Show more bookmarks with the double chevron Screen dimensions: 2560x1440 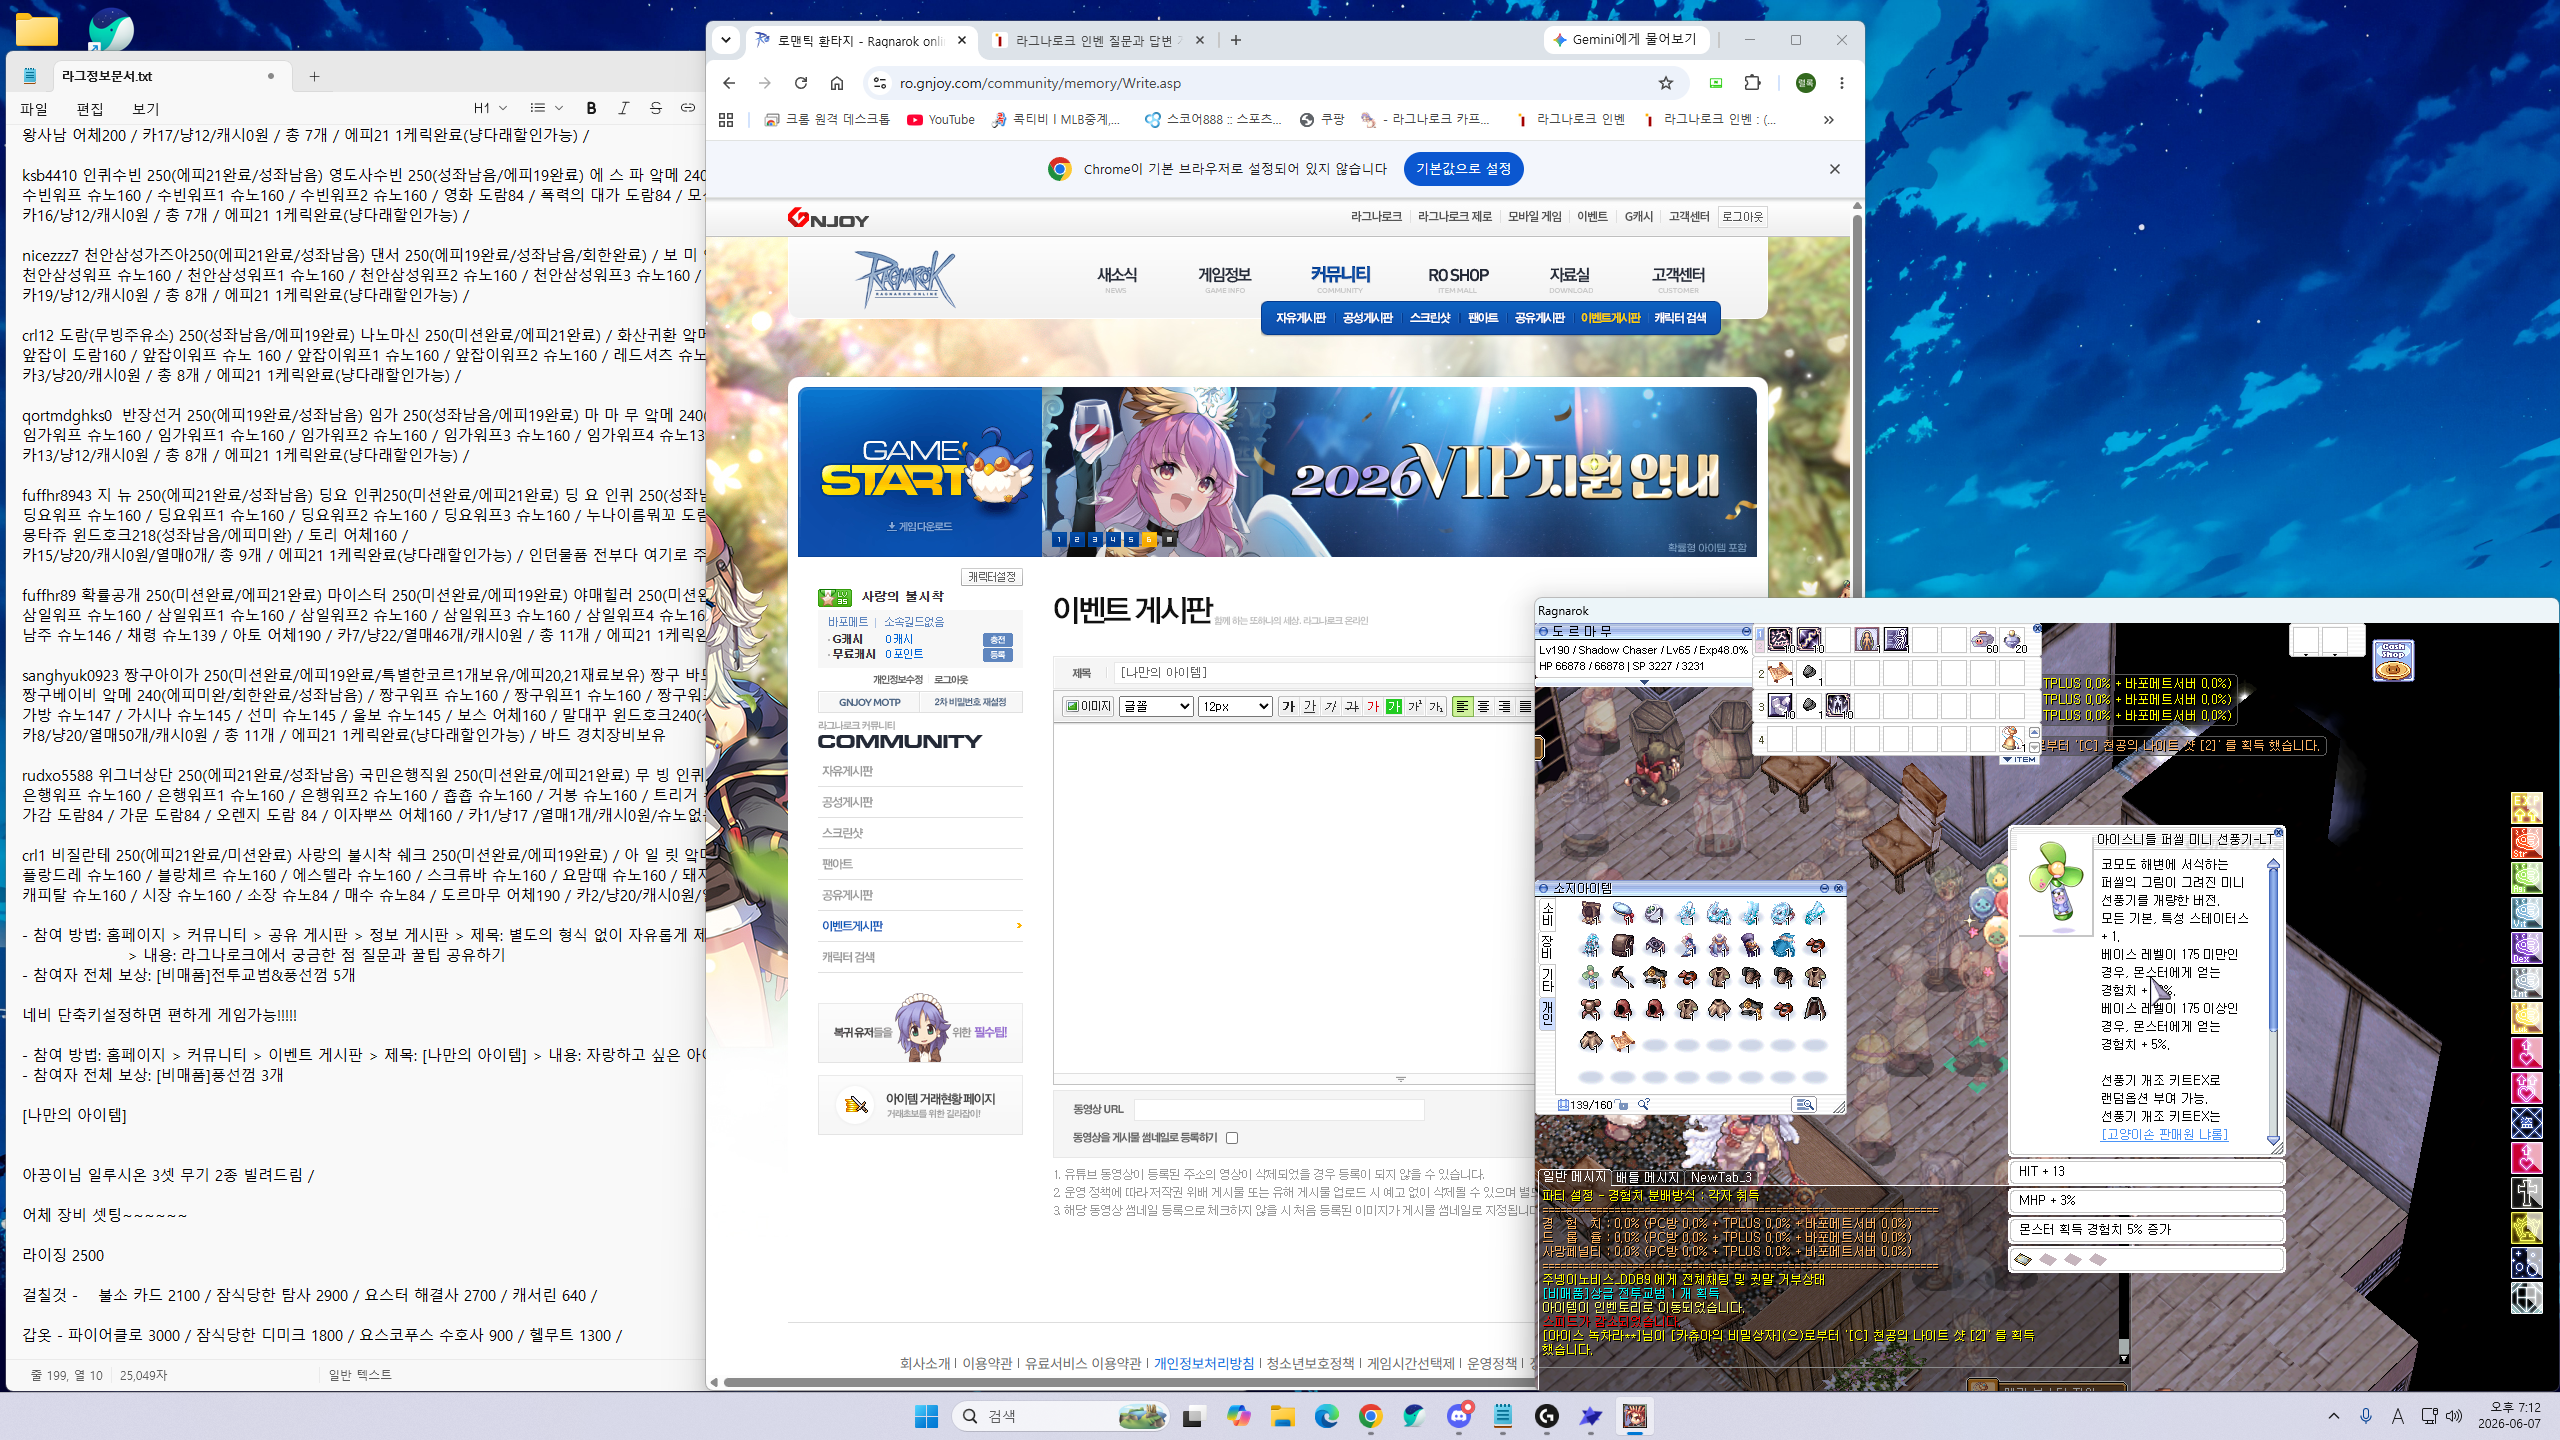coord(1828,119)
